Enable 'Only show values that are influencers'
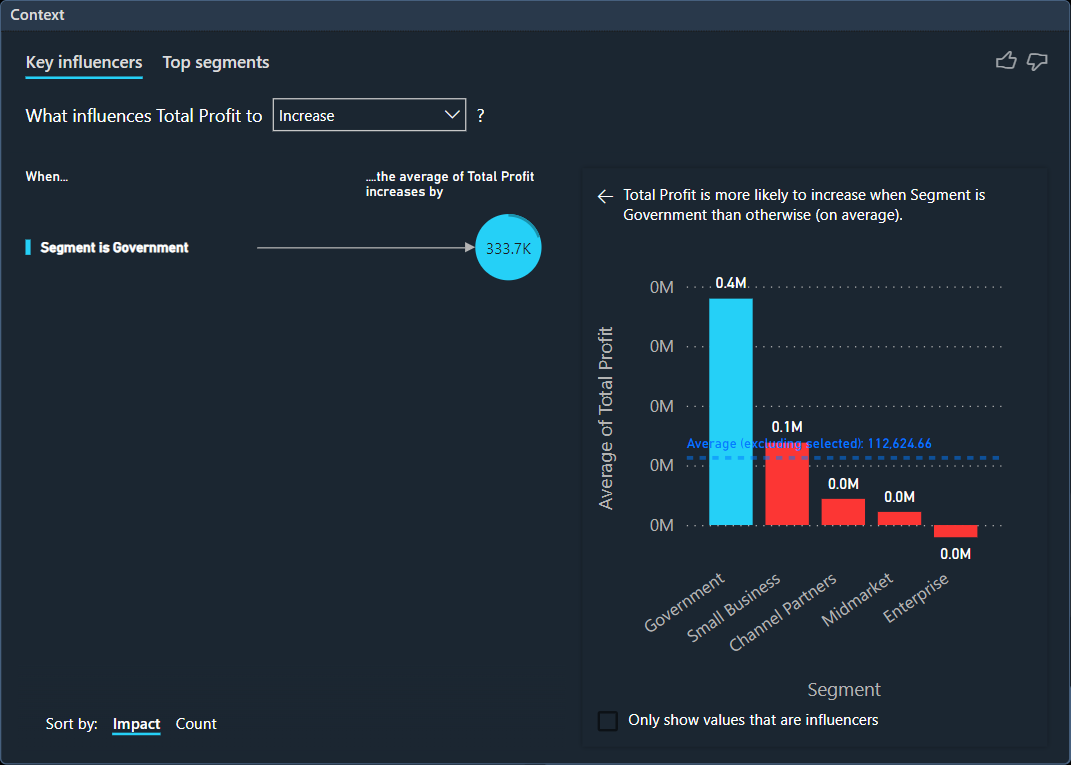Image resolution: width=1071 pixels, height=765 pixels. point(607,721)
